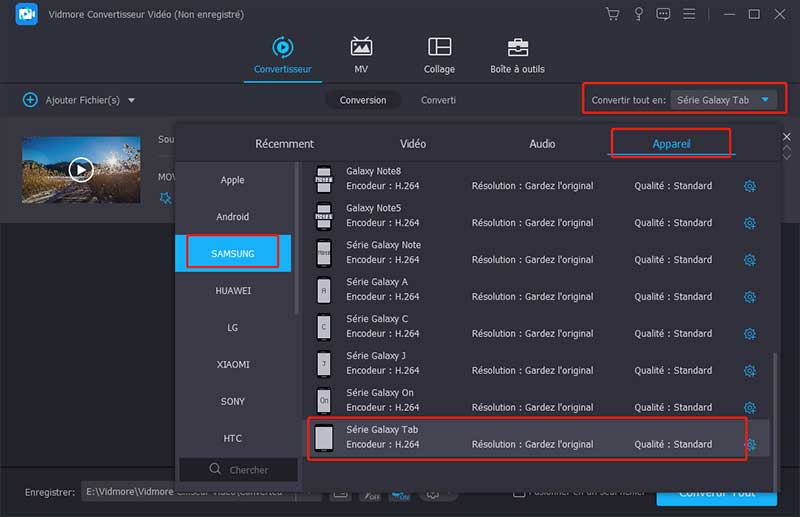Click the Chercher search field
Image resolution: width=800 pixels, height=517 pixels.
click(x=239, y=469)
